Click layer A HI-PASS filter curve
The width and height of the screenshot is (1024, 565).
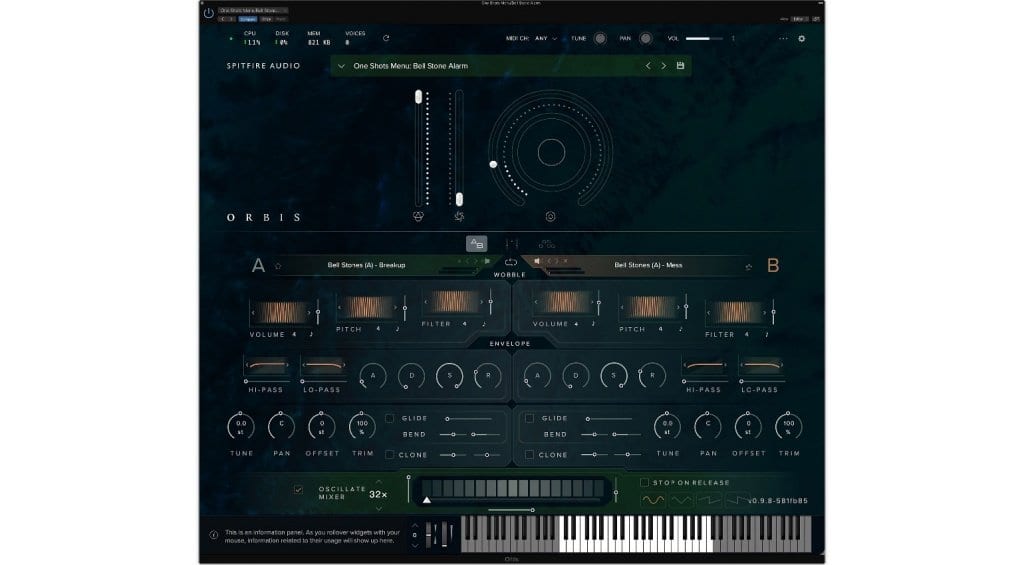(266, 365)
